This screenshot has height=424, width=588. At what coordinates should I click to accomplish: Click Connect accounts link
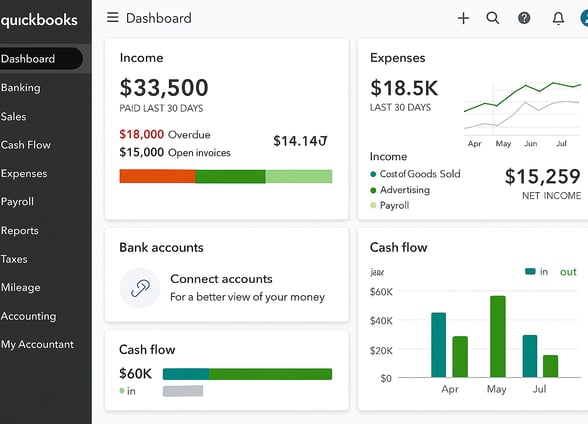point(221,279)
